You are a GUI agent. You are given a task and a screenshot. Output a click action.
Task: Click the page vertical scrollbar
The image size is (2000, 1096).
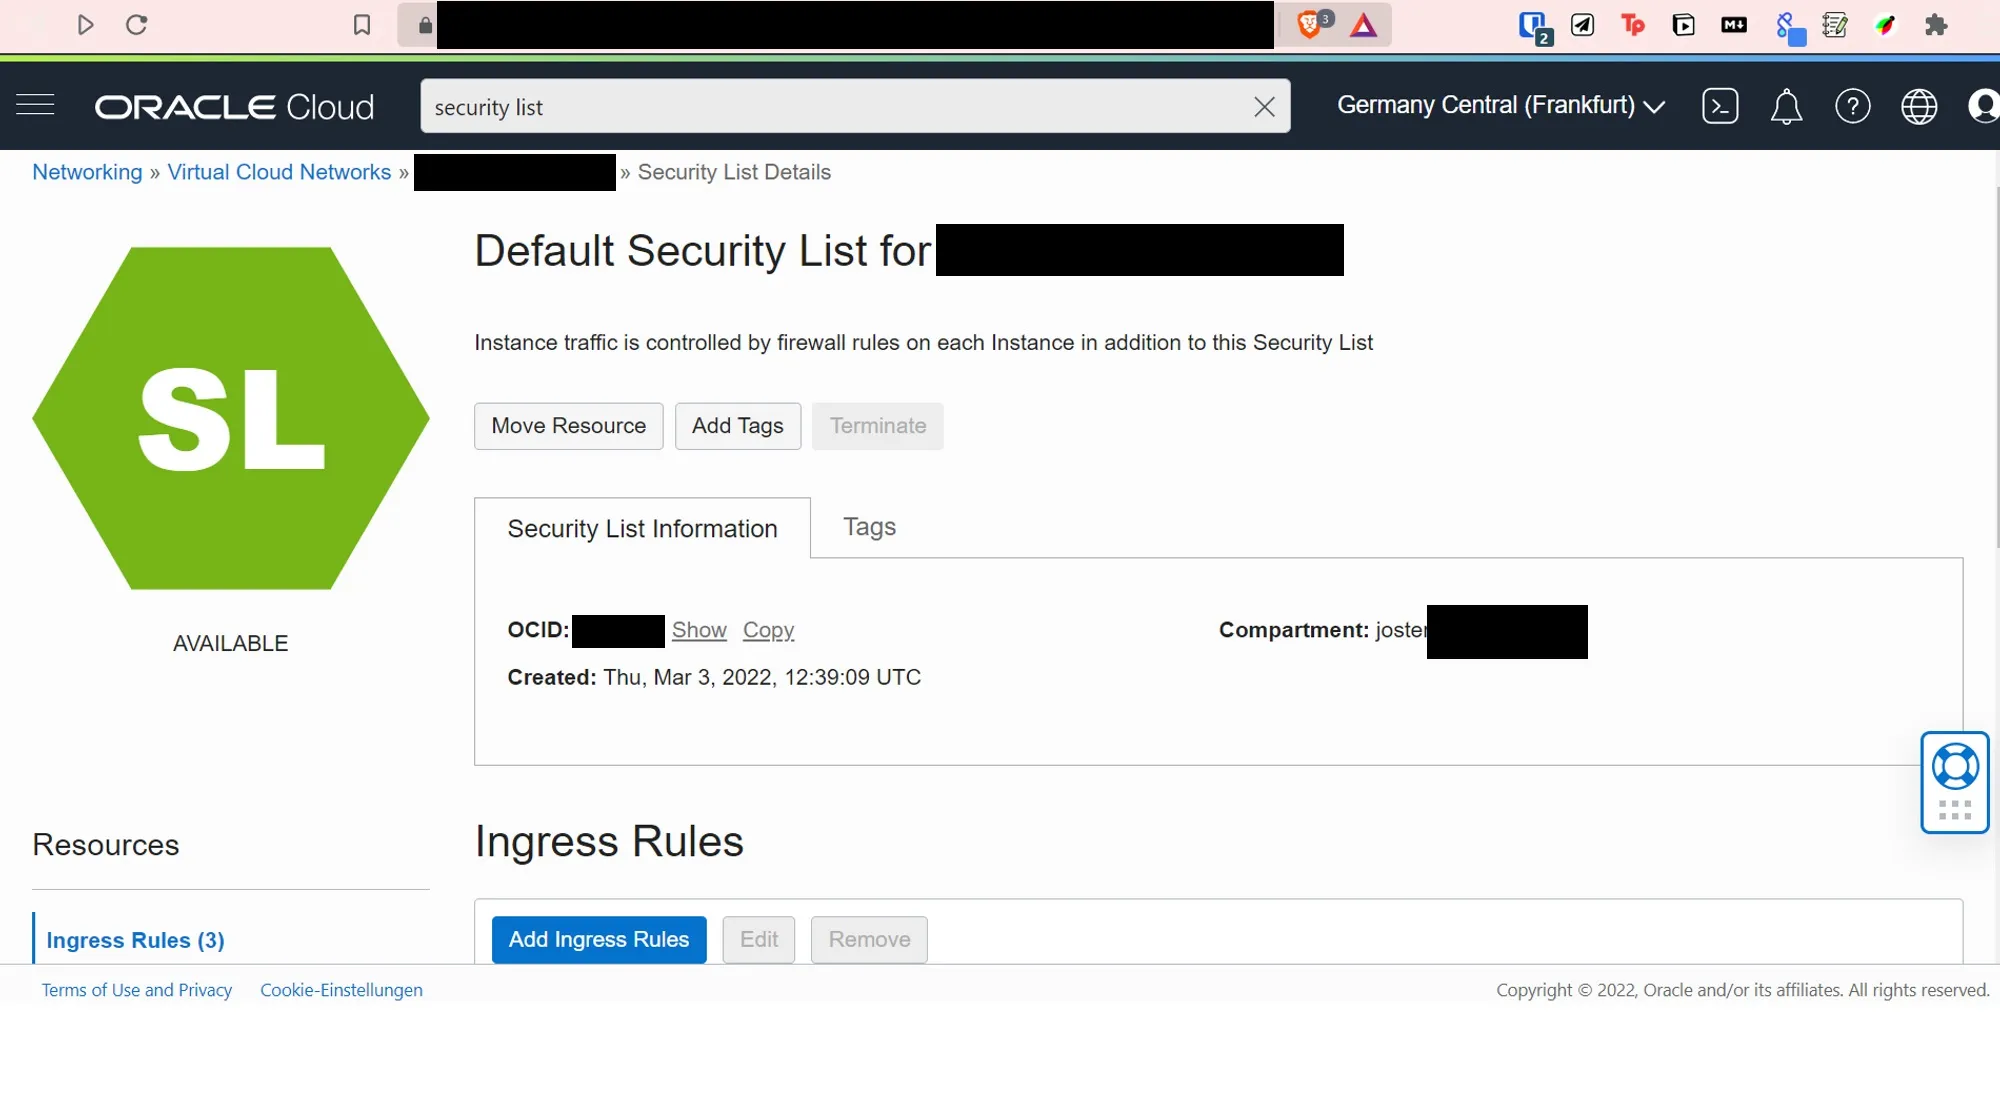click(1996, 367)
